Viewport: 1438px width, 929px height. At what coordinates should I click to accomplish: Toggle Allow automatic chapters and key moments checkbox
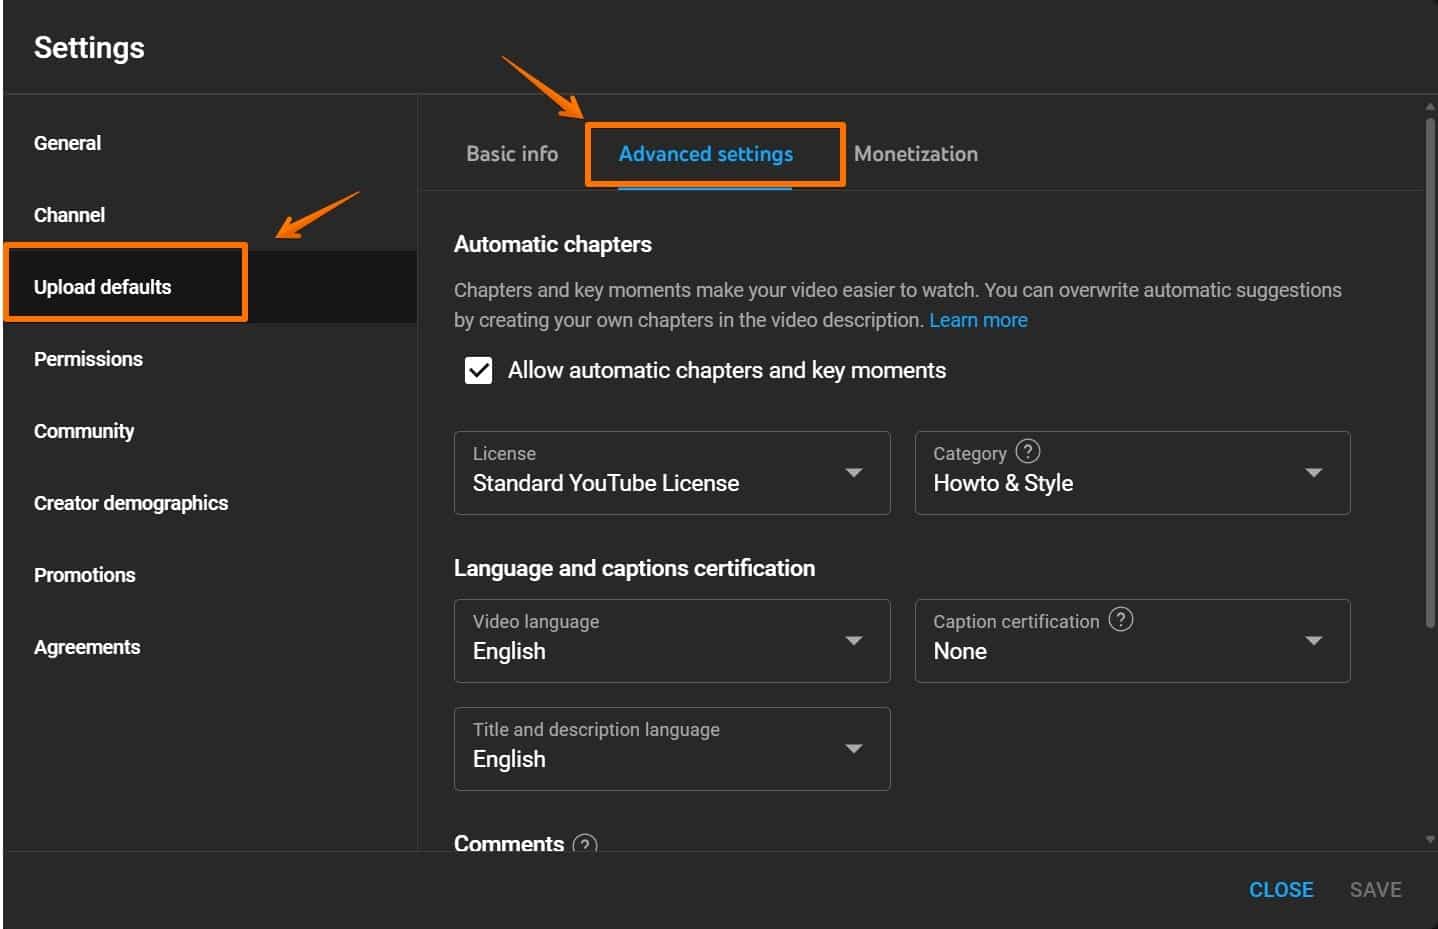[x=478, y=370]
